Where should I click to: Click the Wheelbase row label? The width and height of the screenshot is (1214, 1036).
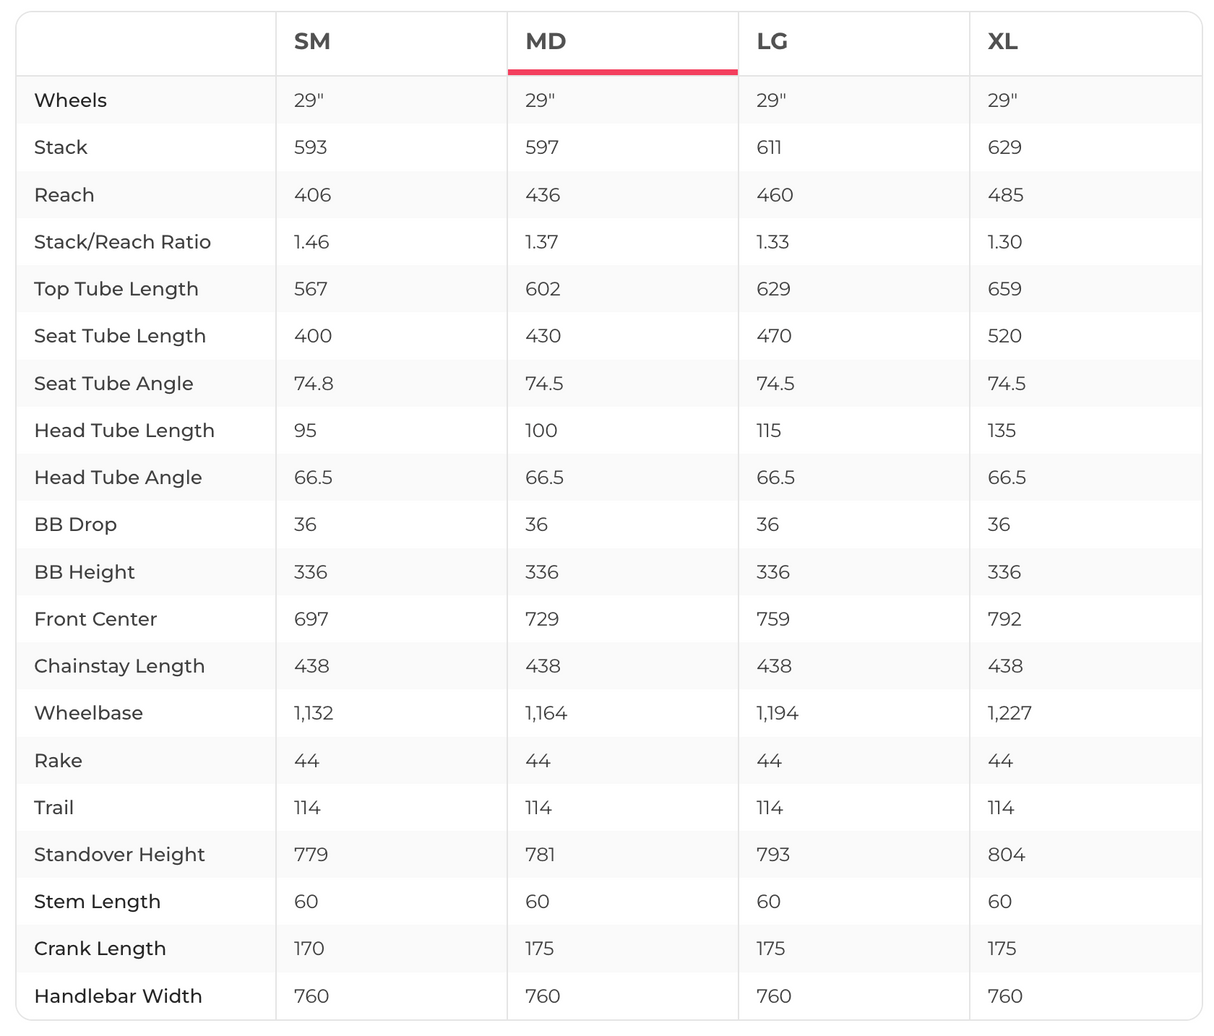88,713
